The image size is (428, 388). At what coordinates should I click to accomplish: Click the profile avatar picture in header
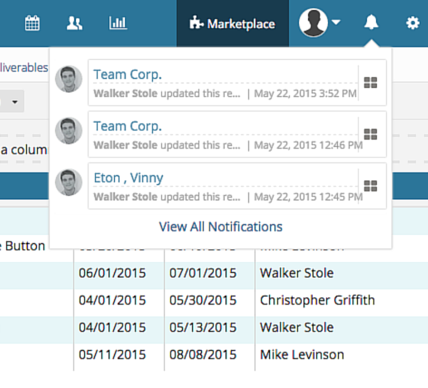pos(313,22)
